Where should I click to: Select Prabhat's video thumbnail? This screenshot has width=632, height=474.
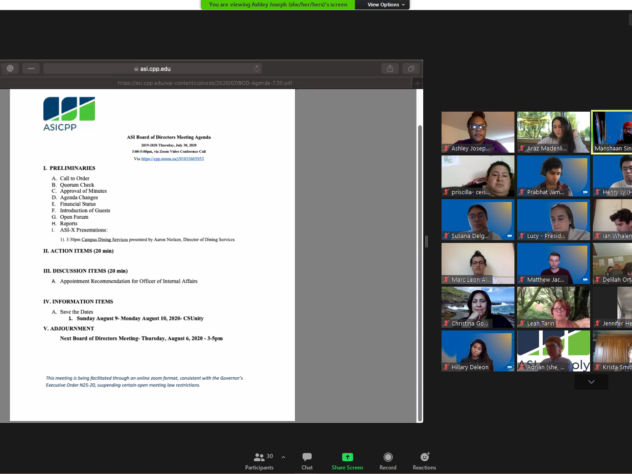click(553, 176)
